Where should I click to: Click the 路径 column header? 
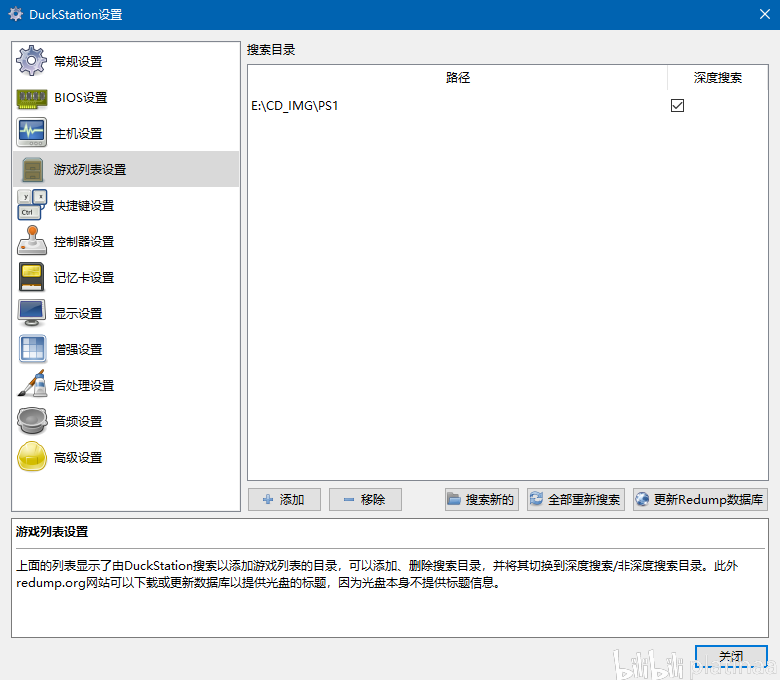click(458, 78)
